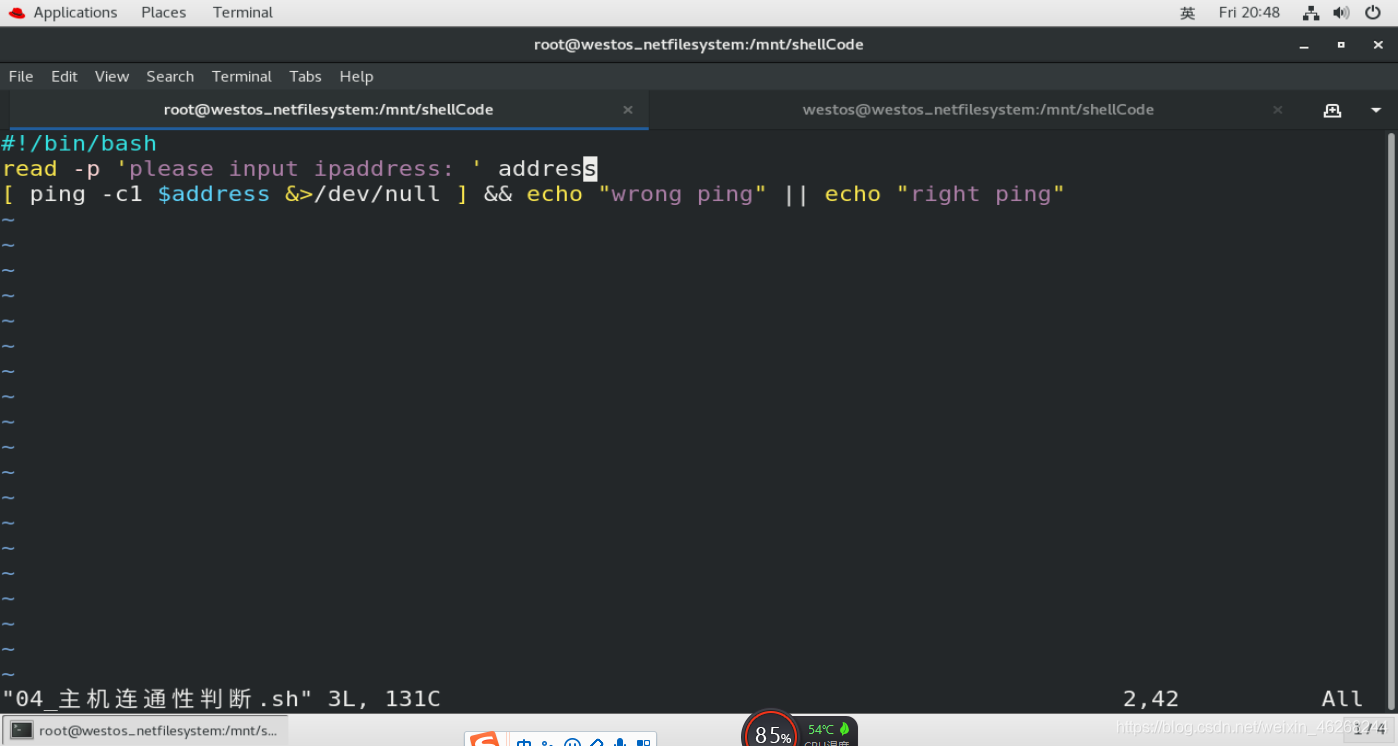1398x746 pixels.
Task: Open the Search menu
Action: coord(170,76)
